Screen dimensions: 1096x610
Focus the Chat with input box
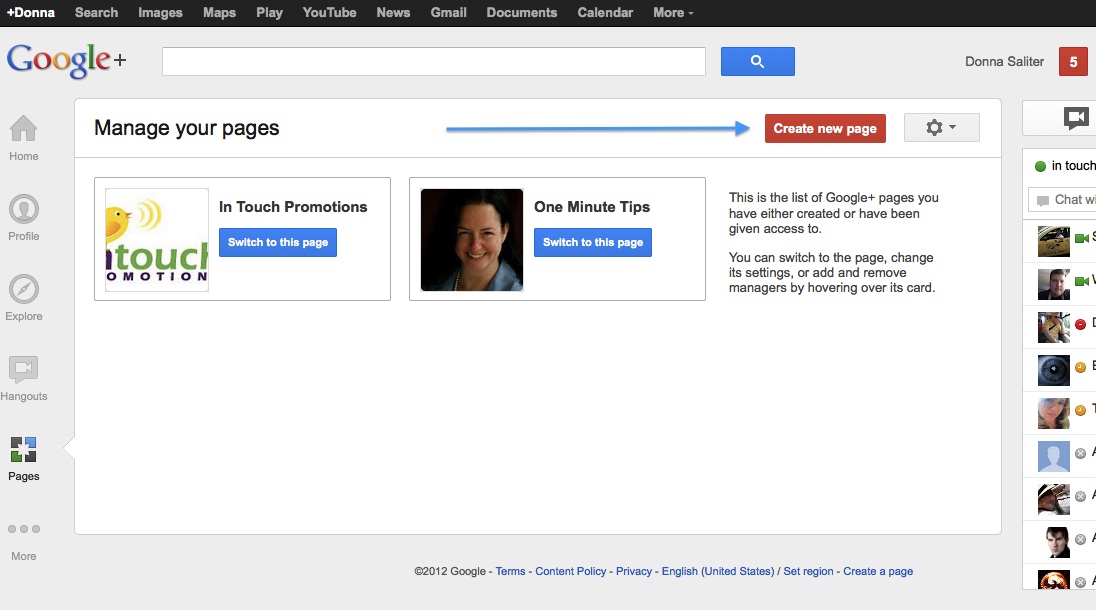1062,200
